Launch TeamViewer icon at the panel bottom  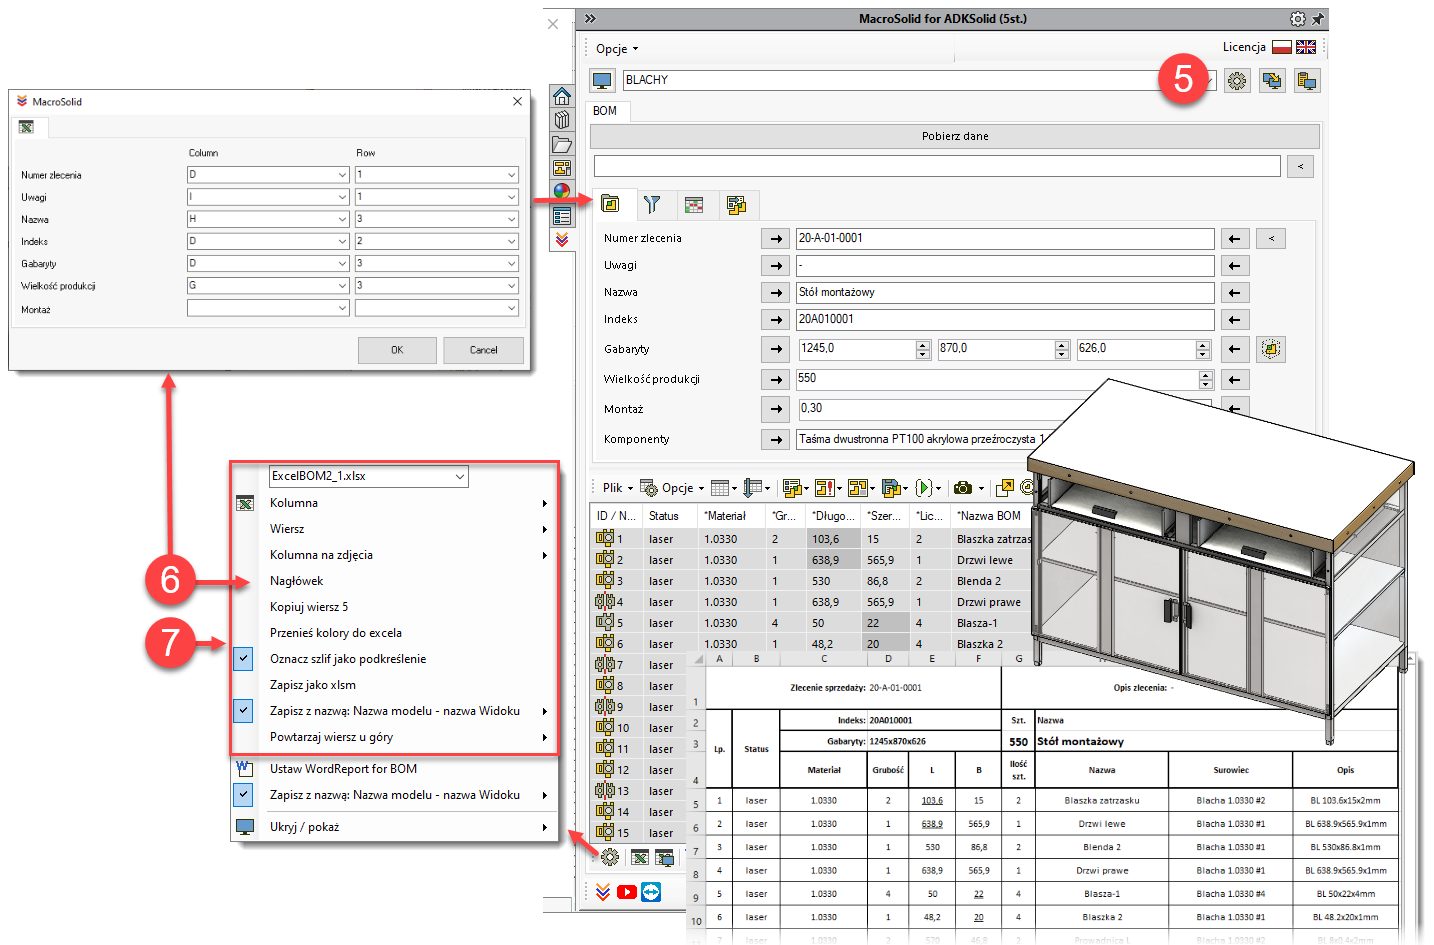pos(651,892)
